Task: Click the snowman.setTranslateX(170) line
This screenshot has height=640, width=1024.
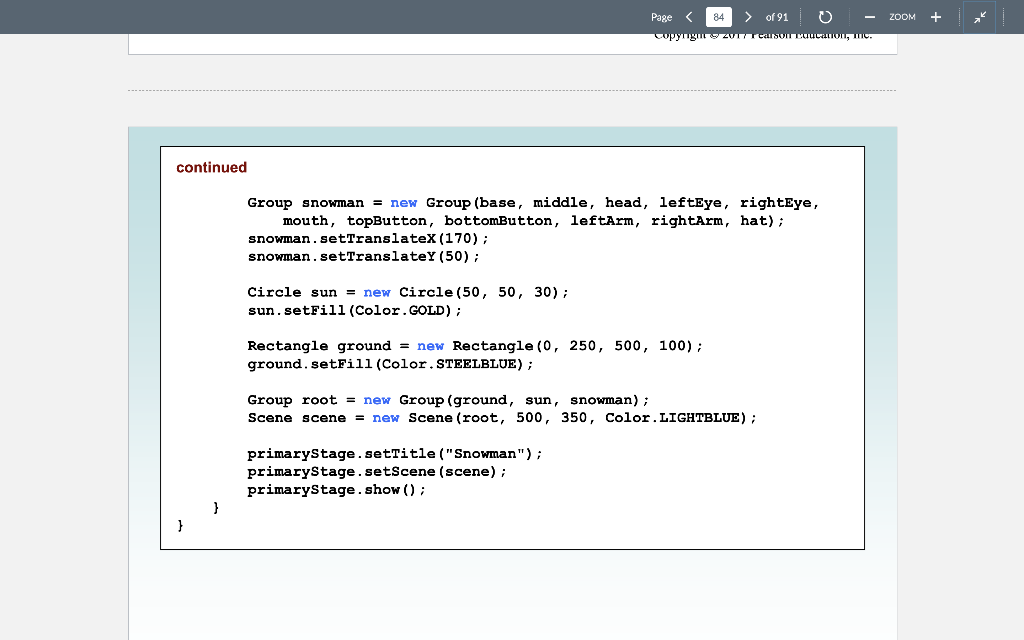Action: (368, 238)
